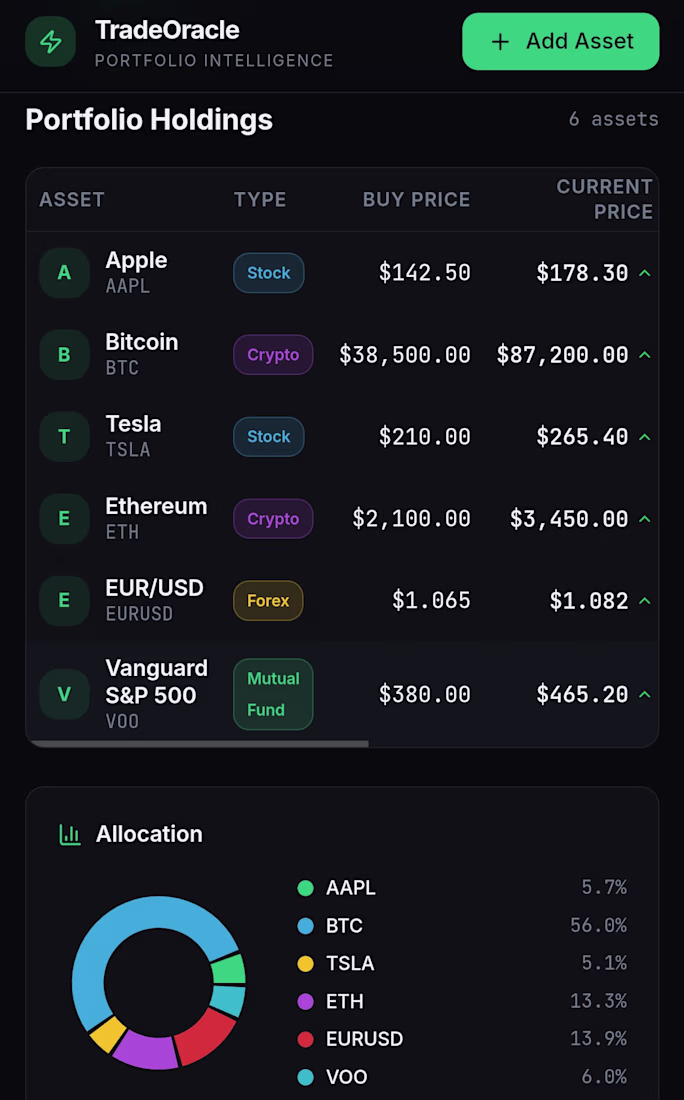Click the EURUSD red legend dot
The width and height of the screenshot is (684, 1100).
[x=306, y=1040]
